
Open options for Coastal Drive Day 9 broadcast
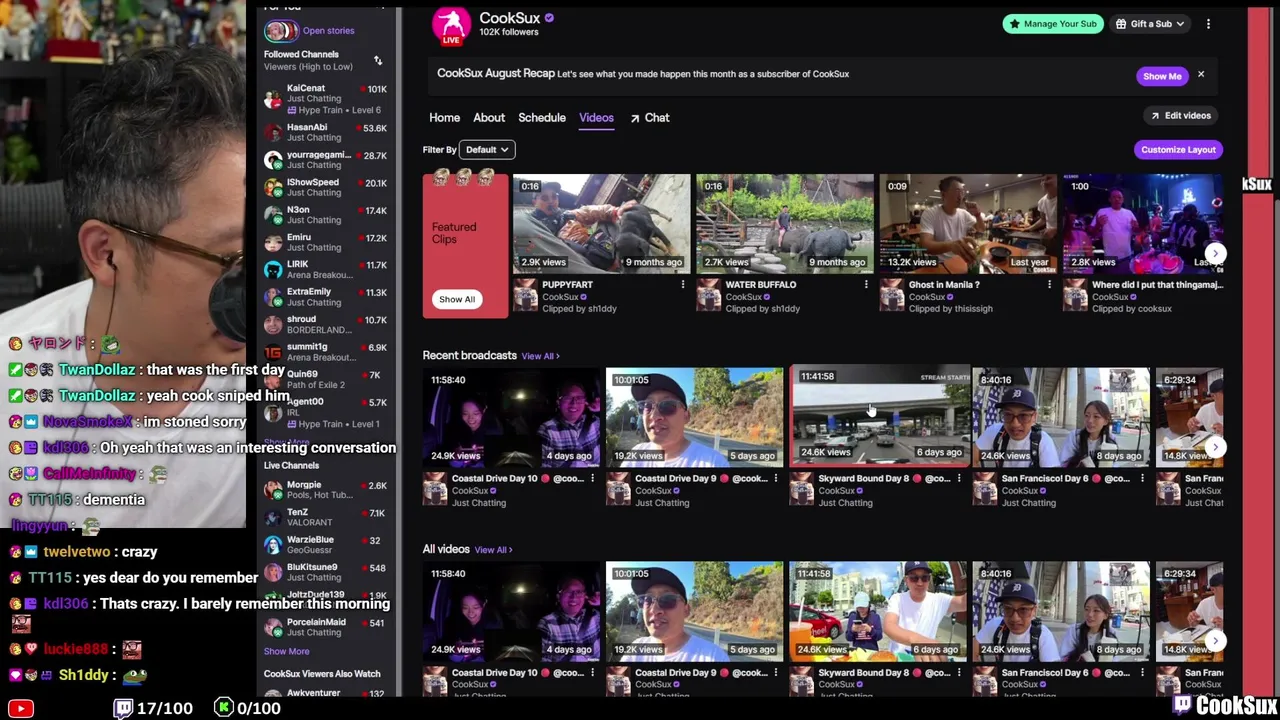coord(775,479)
